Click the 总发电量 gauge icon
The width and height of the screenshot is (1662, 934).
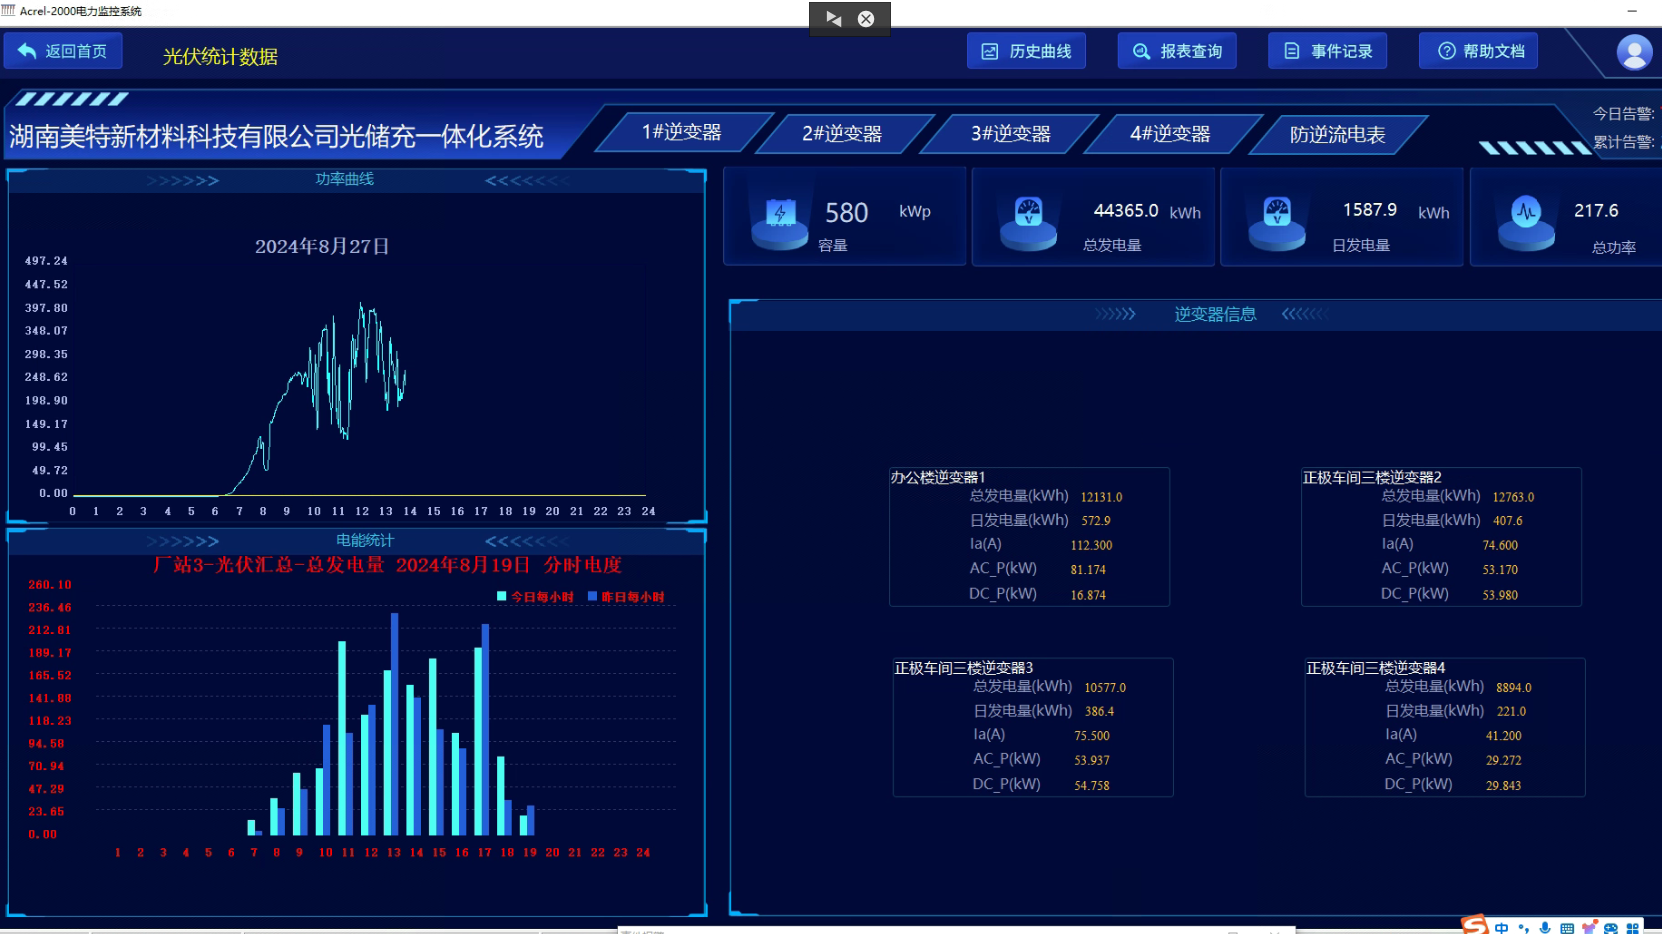click(x=1028, y=221)
